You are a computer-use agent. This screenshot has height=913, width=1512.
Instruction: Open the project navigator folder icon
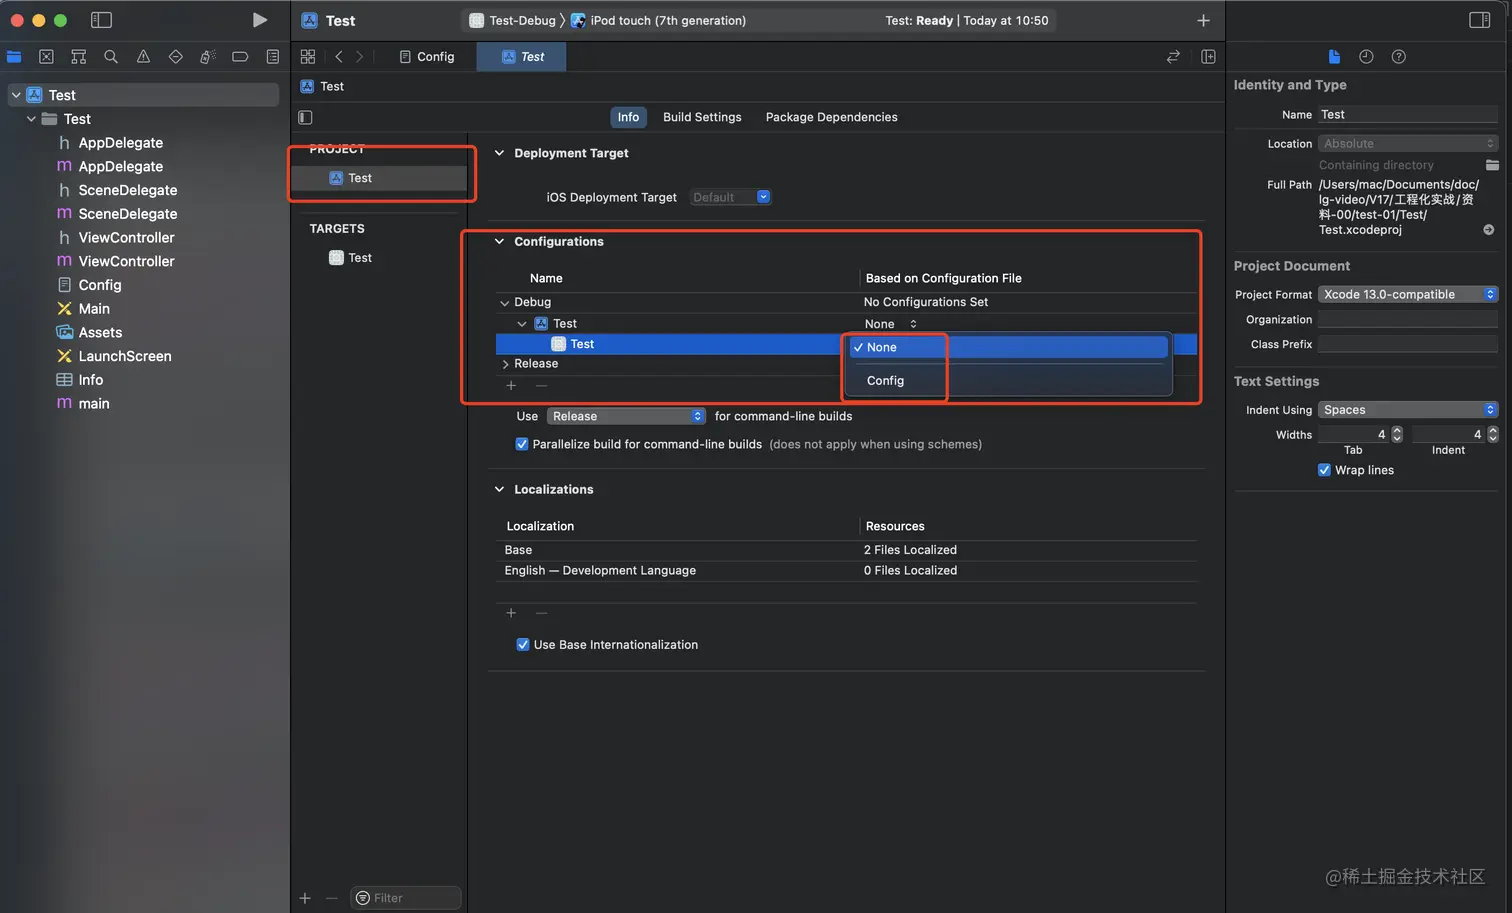click(14, 57)
